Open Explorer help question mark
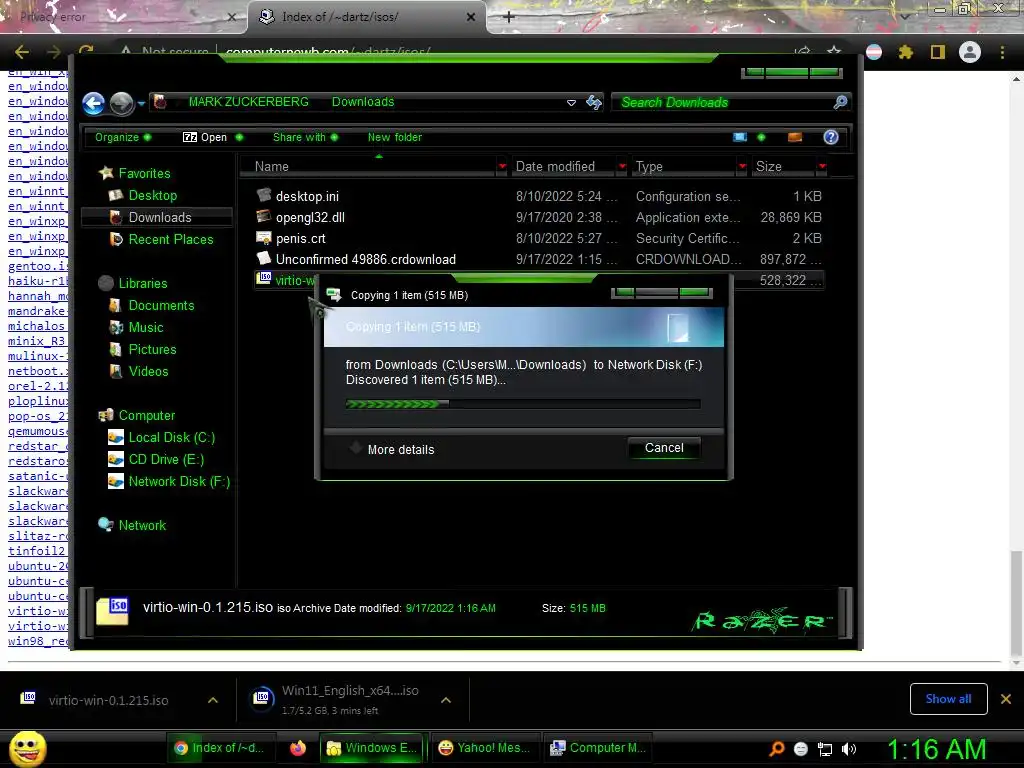 coord(831,137)
